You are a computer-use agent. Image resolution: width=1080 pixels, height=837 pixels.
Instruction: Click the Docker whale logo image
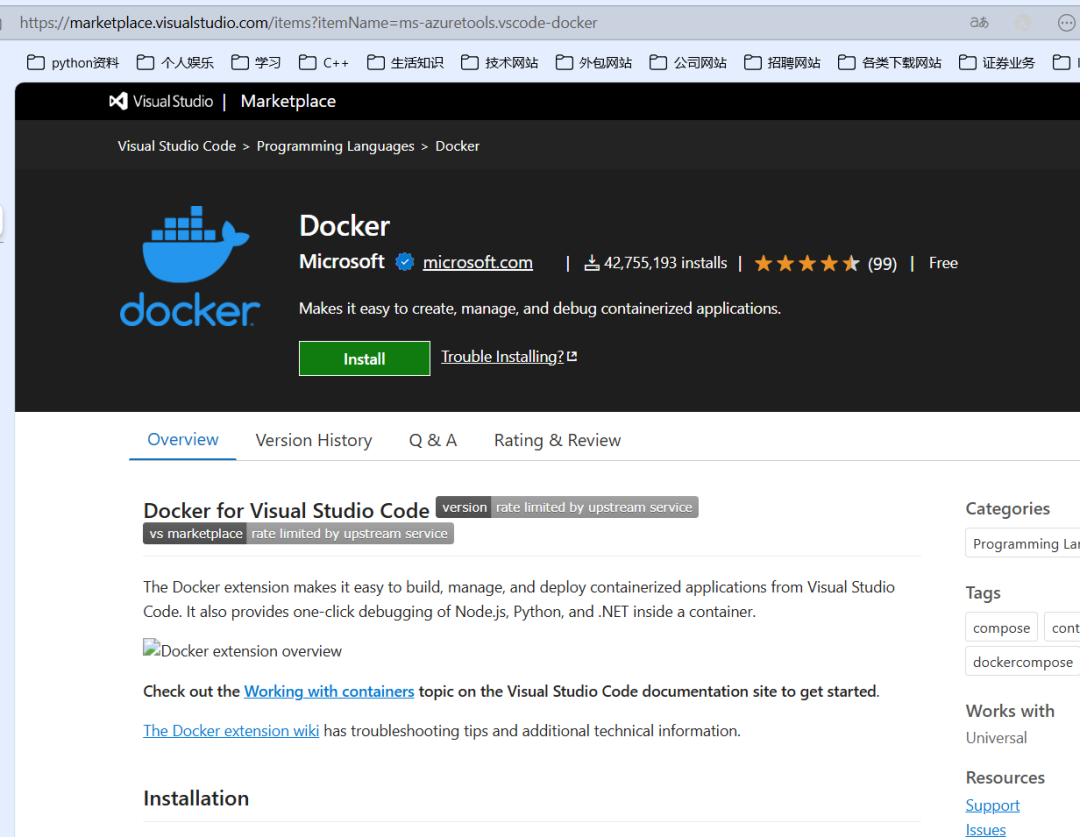coord(189,266)
